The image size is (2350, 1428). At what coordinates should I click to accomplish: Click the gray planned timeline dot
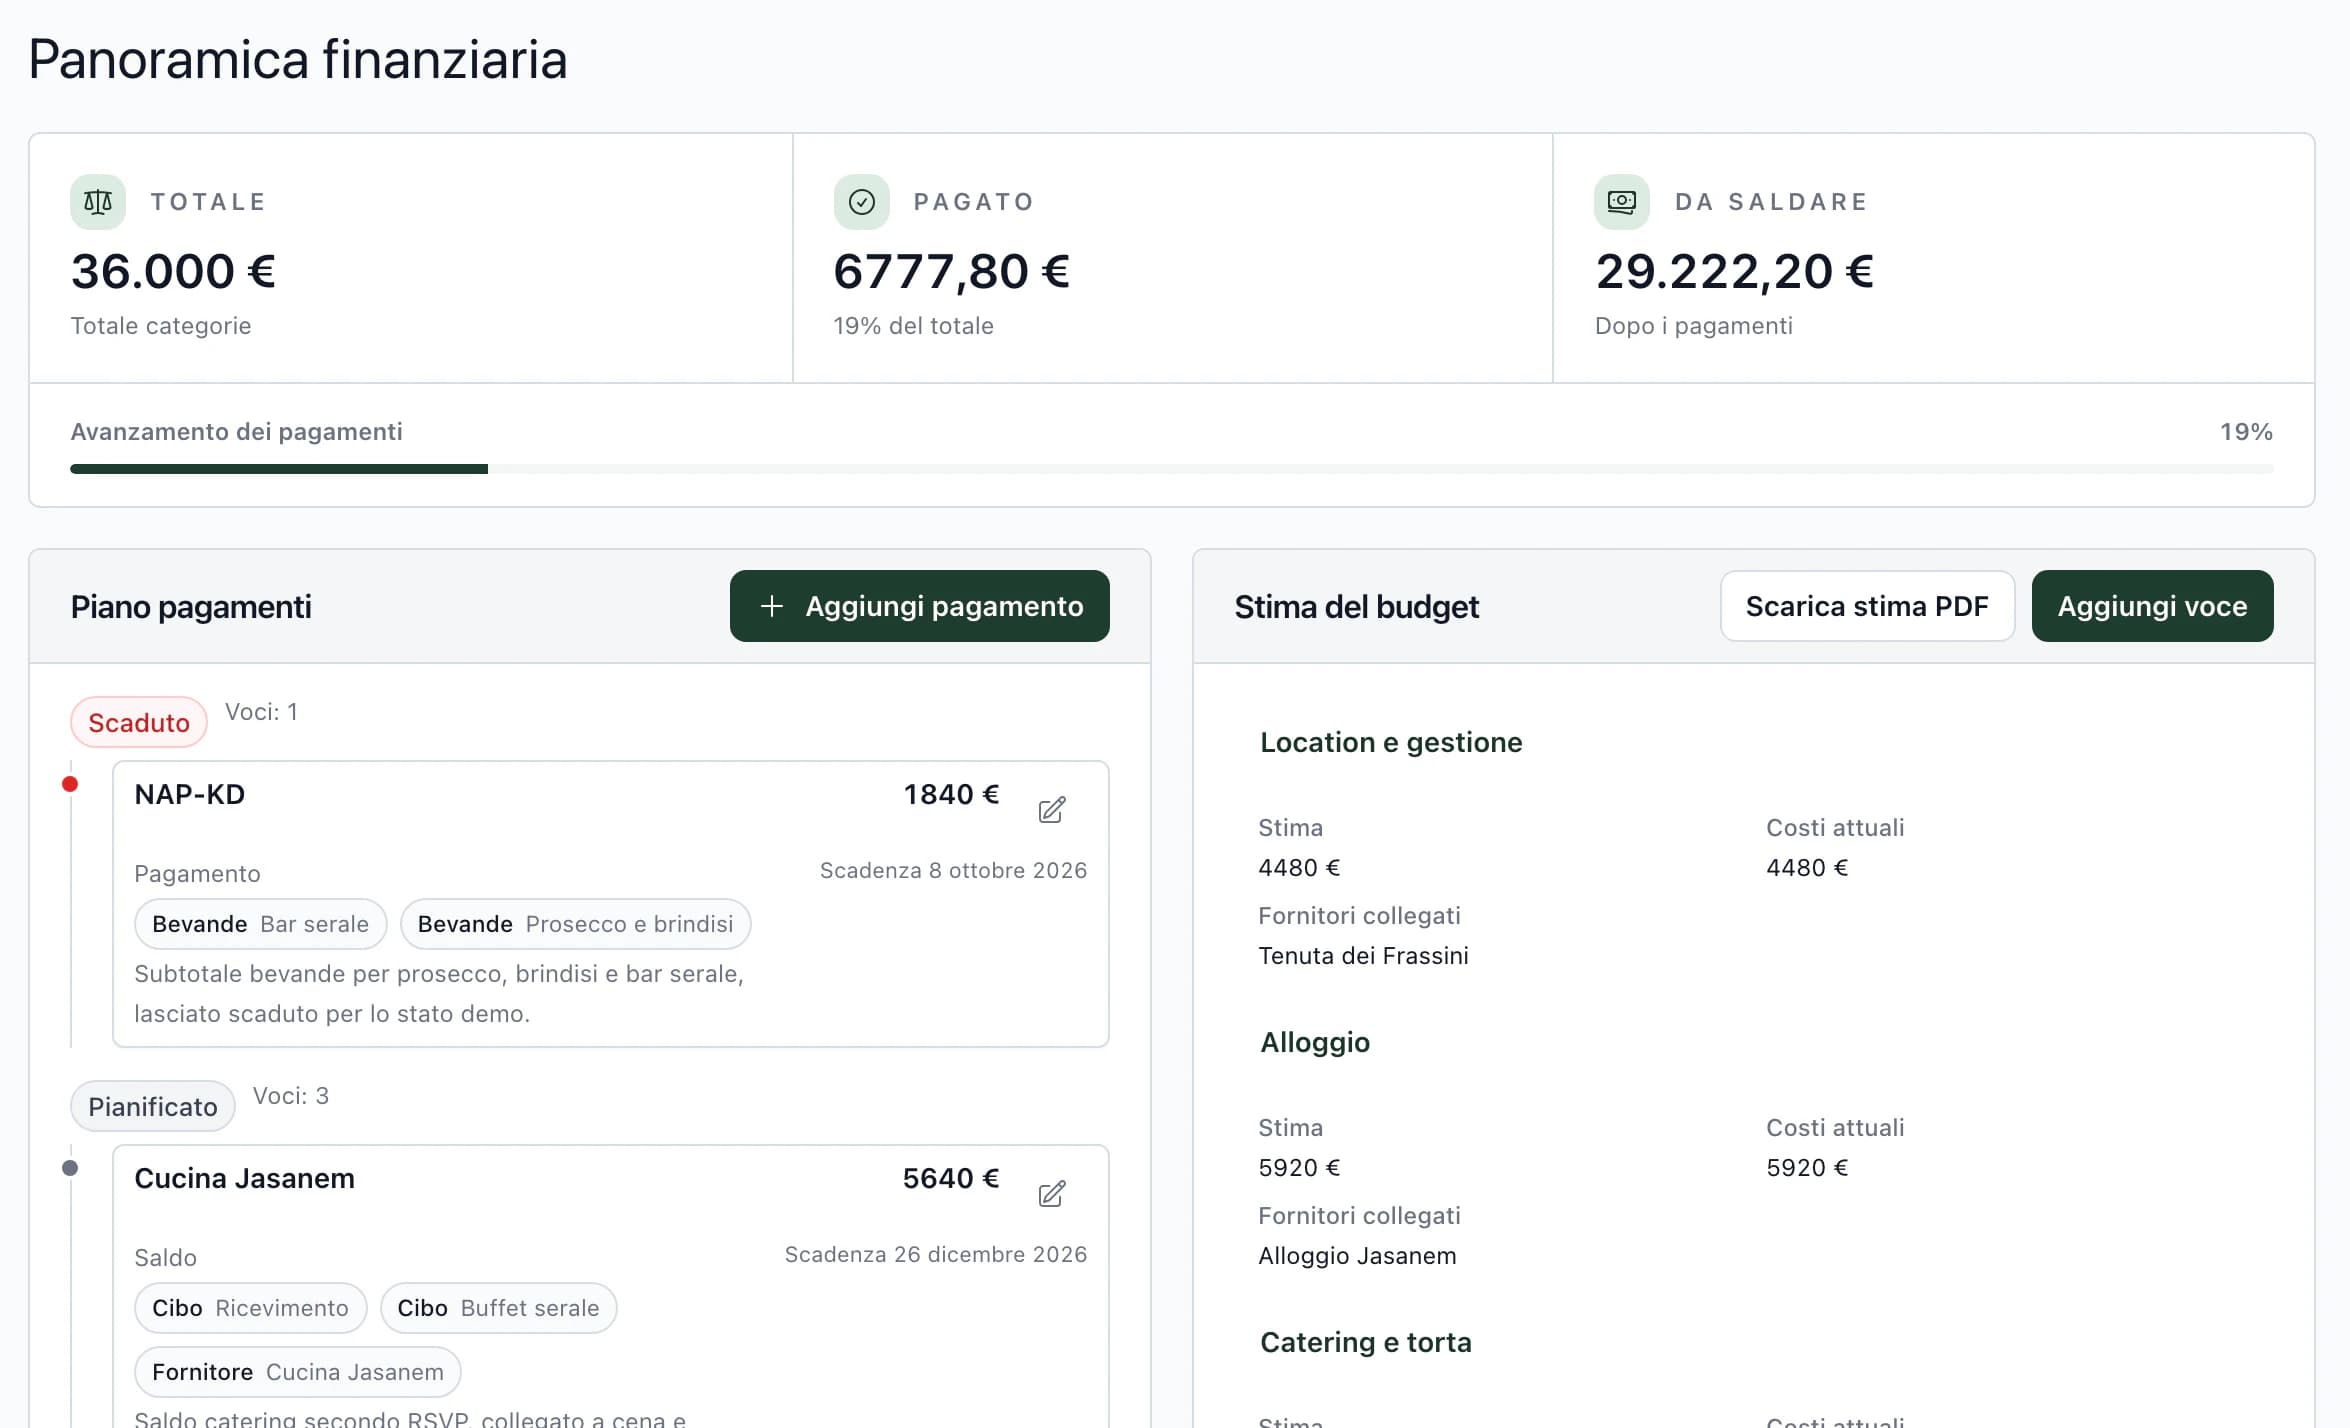[70, 1168]
